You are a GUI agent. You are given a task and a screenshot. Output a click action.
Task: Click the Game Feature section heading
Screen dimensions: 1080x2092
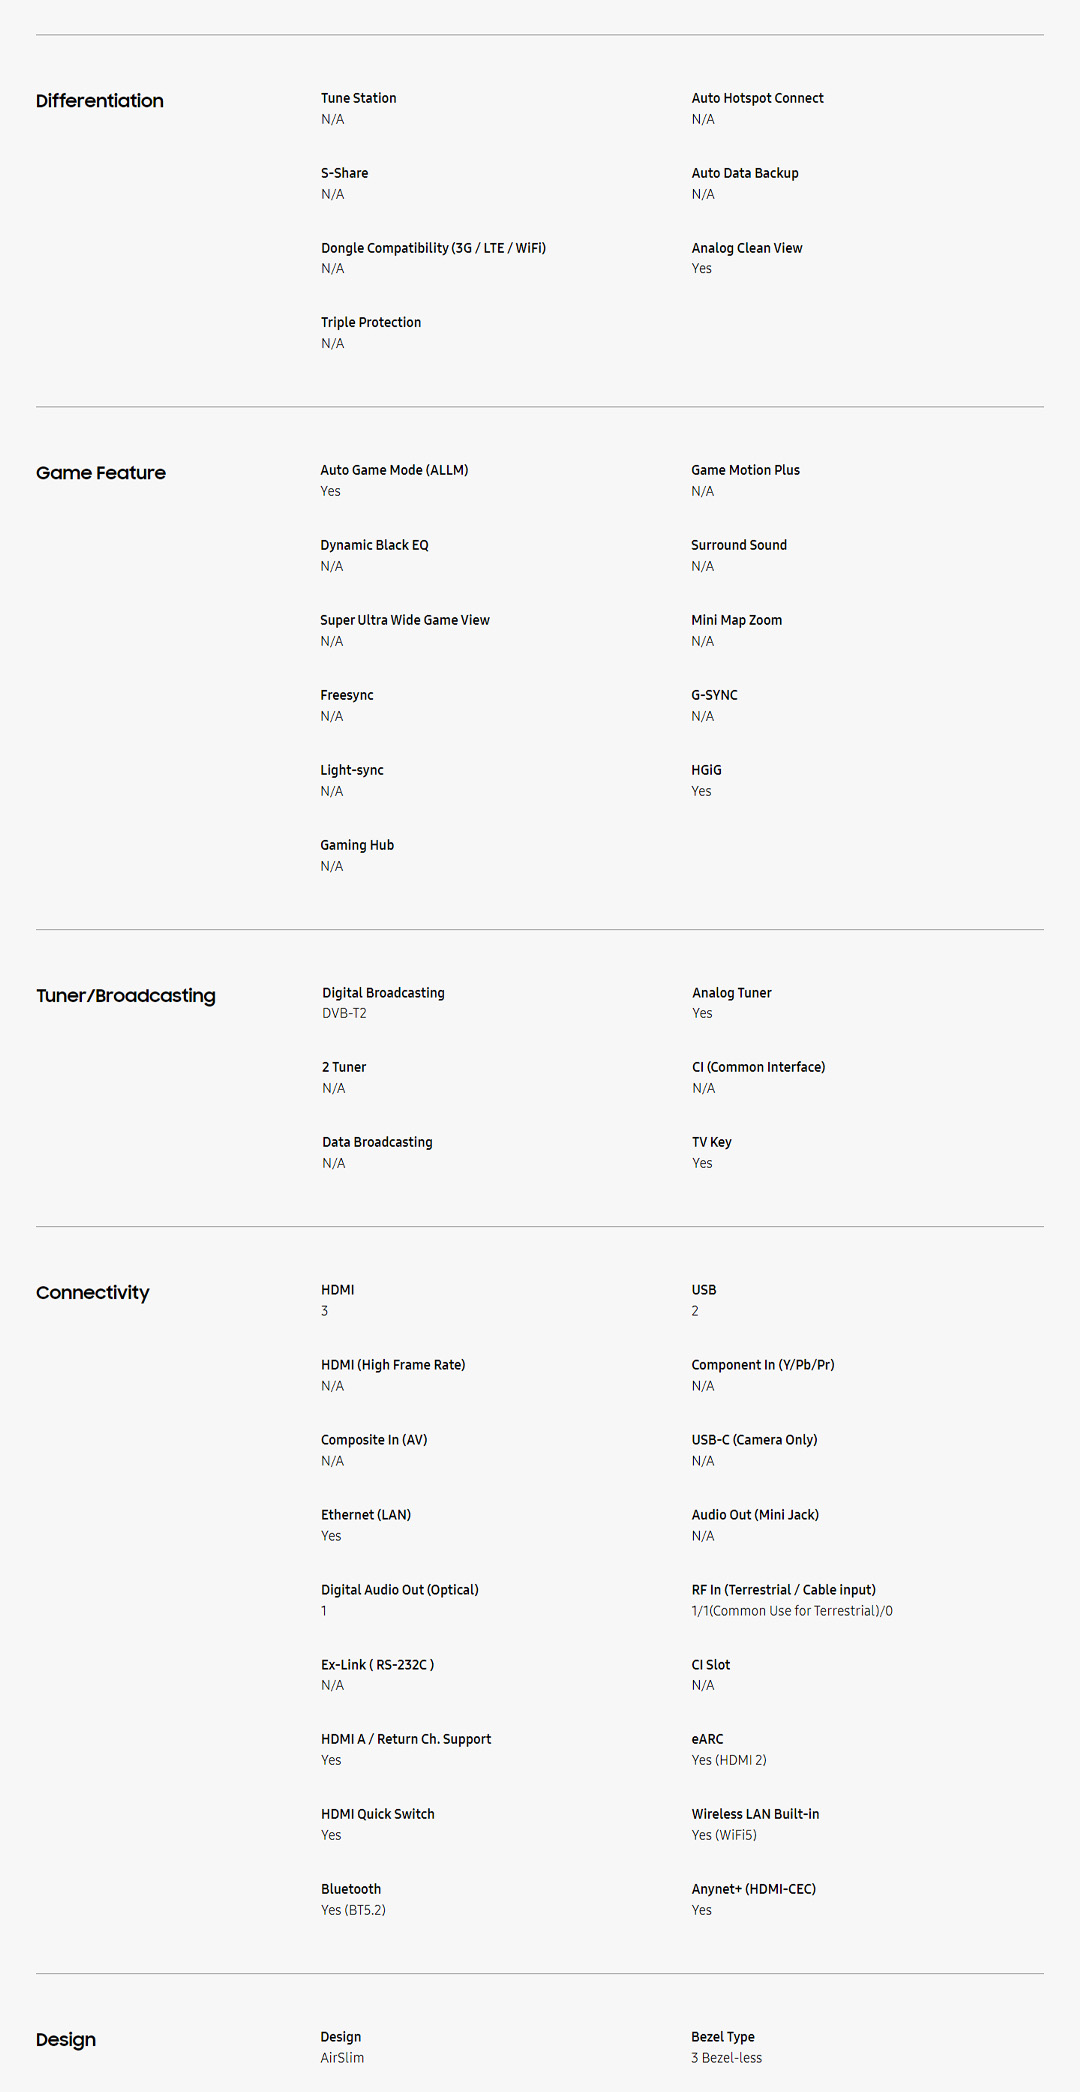pyautogui.click(x=101, y=473)
